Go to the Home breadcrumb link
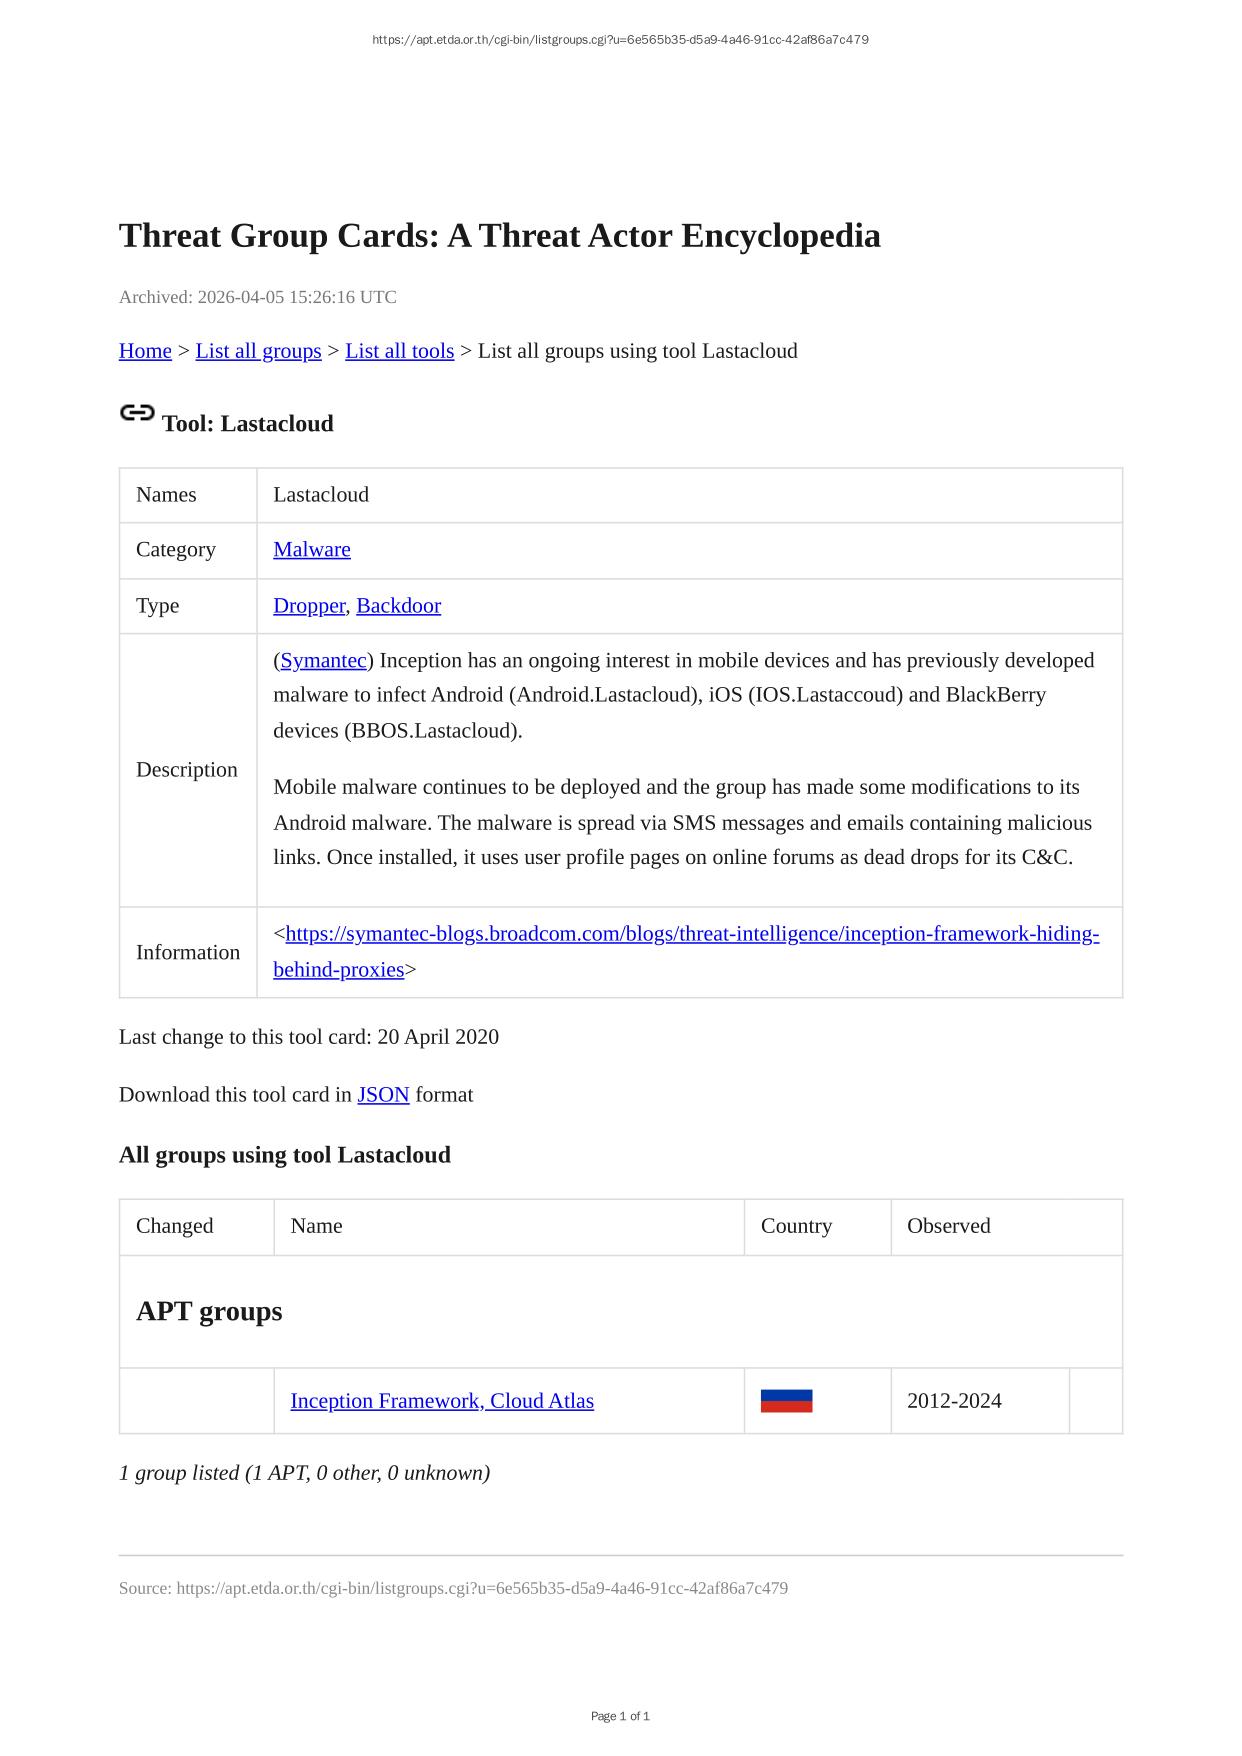This screenshot has height=1756, width=1242. pyautogui.click(x=145, y=351)
